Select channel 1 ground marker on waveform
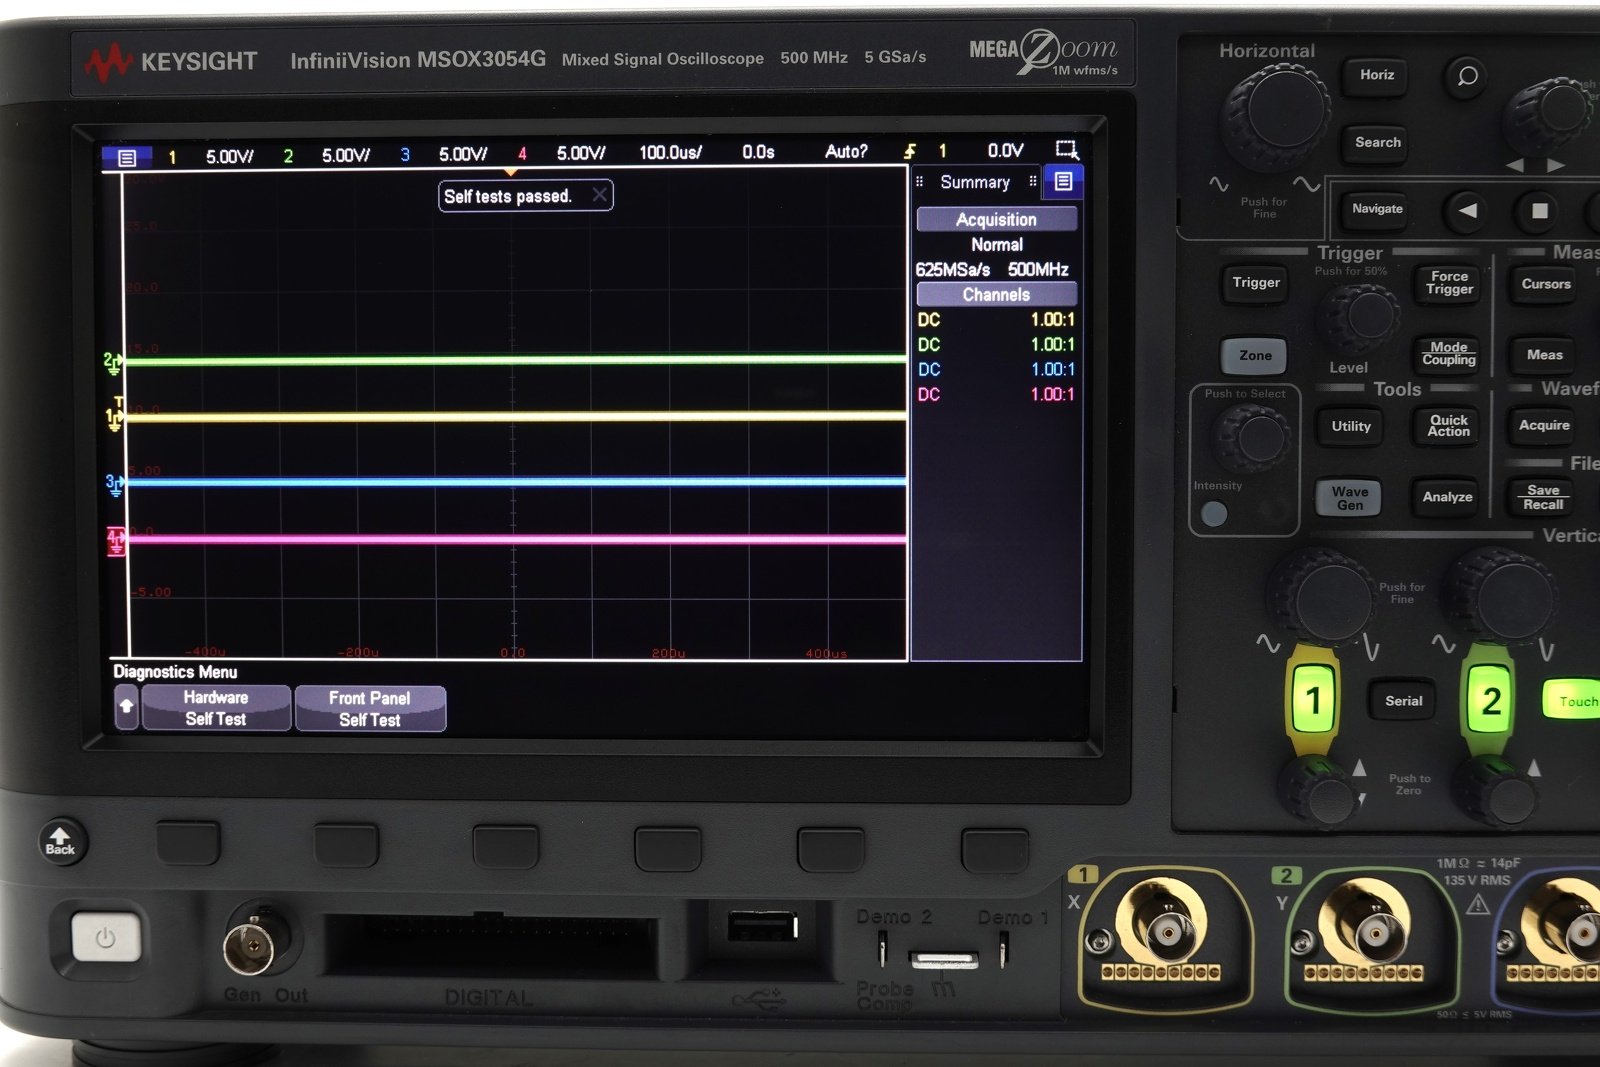This screenshot has height=1067, width=1600. tap(114, 418)
